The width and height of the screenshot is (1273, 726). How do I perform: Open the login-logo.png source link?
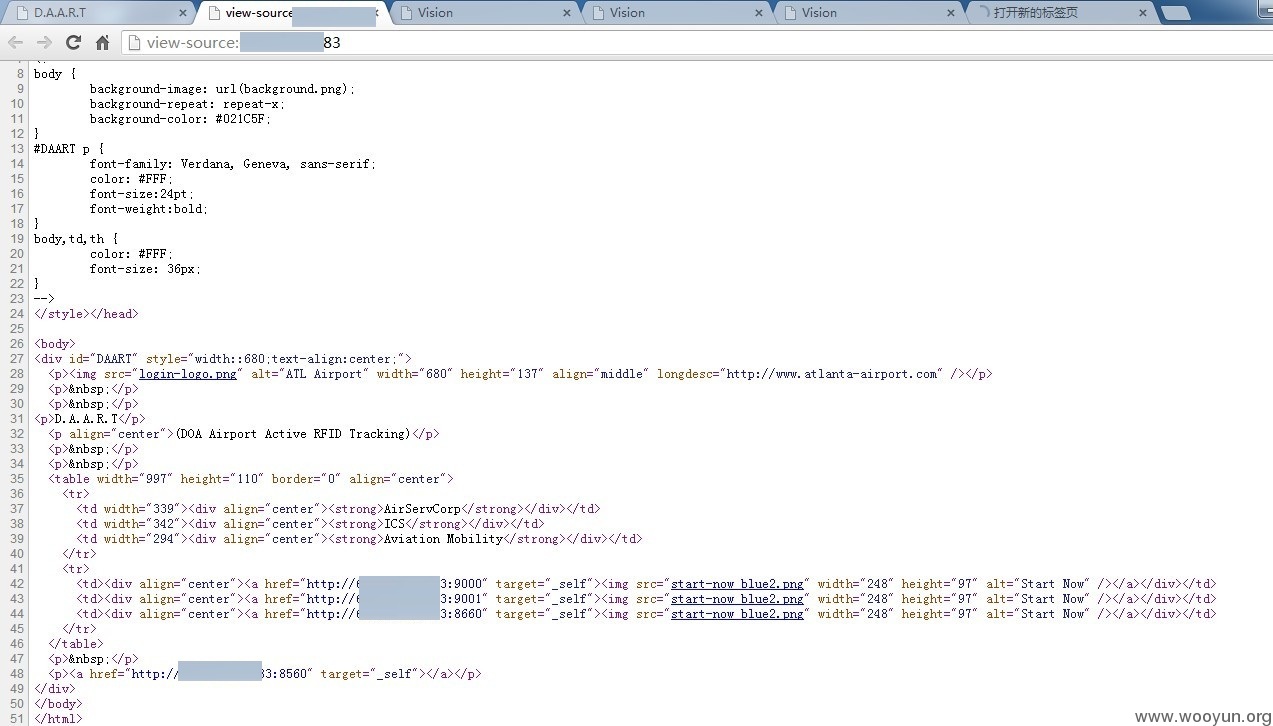[188, 374]
